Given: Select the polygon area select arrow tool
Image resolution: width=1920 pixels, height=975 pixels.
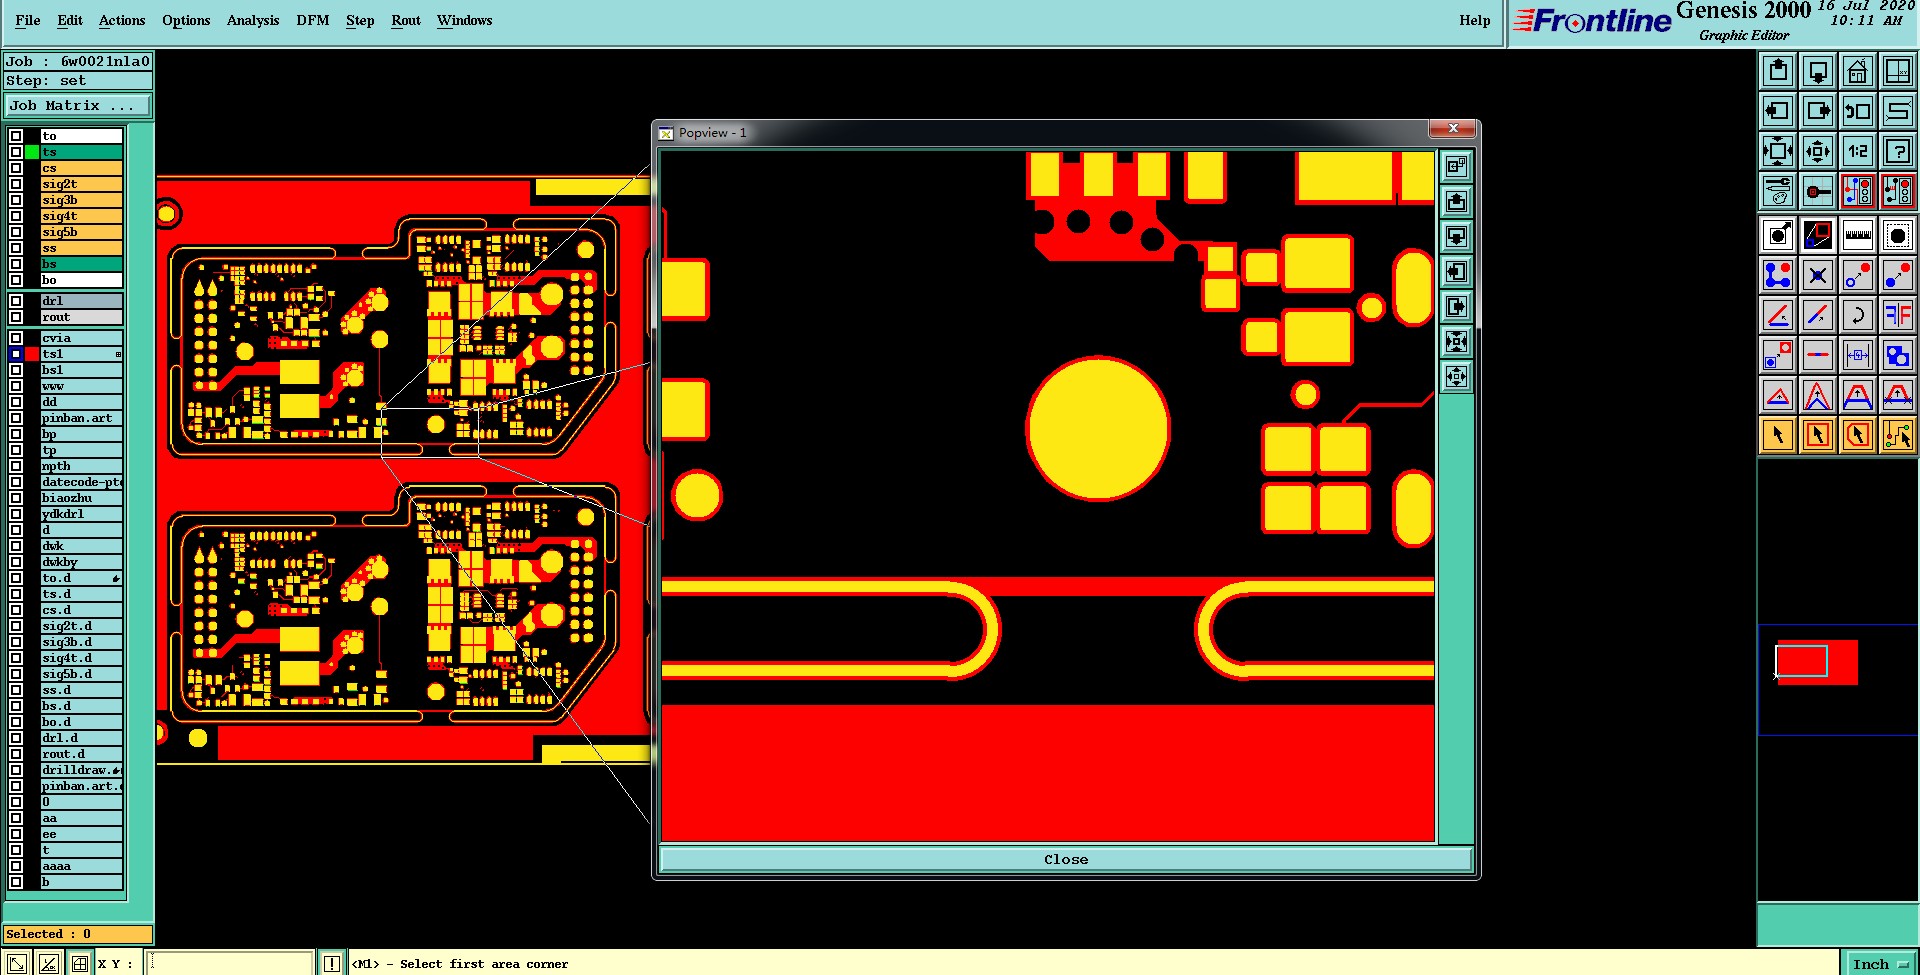Looking at the screenshot, I should point(1858,435).
